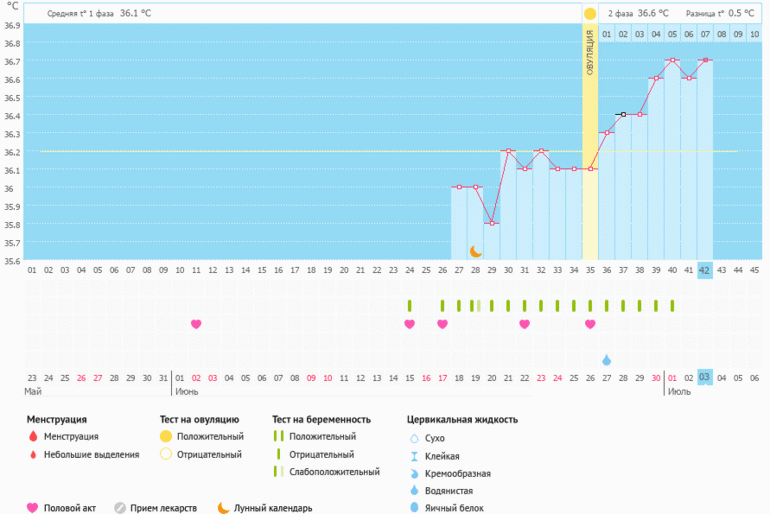Click the gray pill icon for Прием лекарств
770x514 pixels.
click(120, 507)
